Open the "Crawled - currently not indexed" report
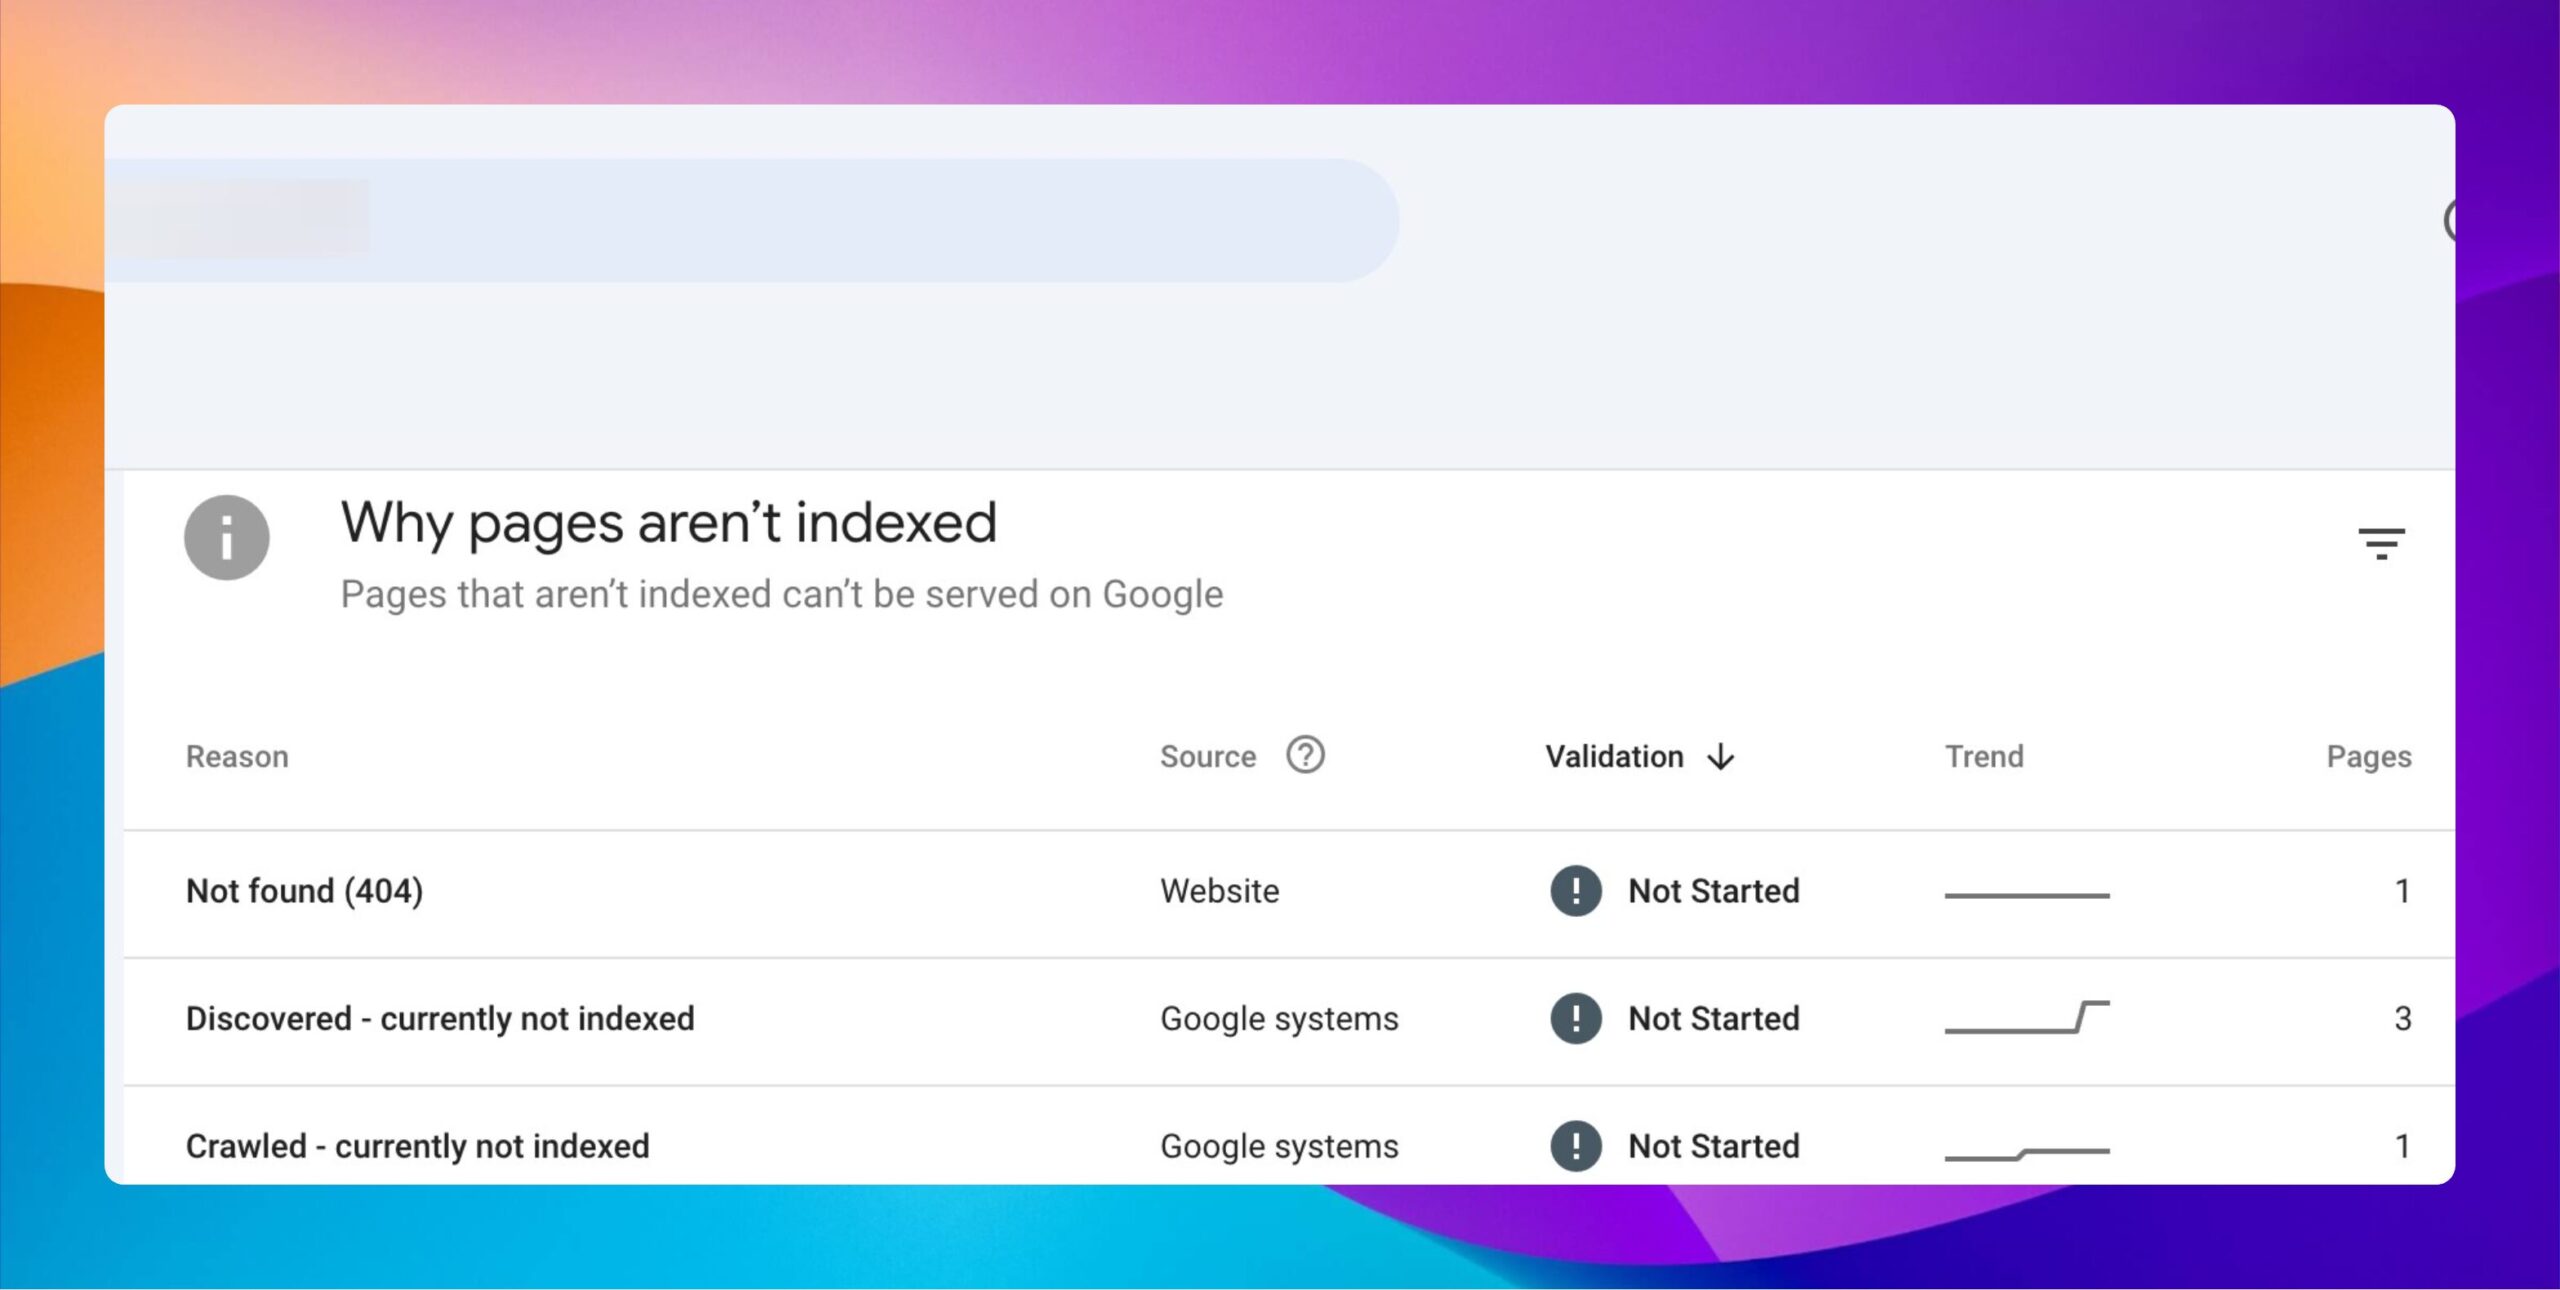The height and width of the screenshot is (1290, 2560). (418, 1146)
